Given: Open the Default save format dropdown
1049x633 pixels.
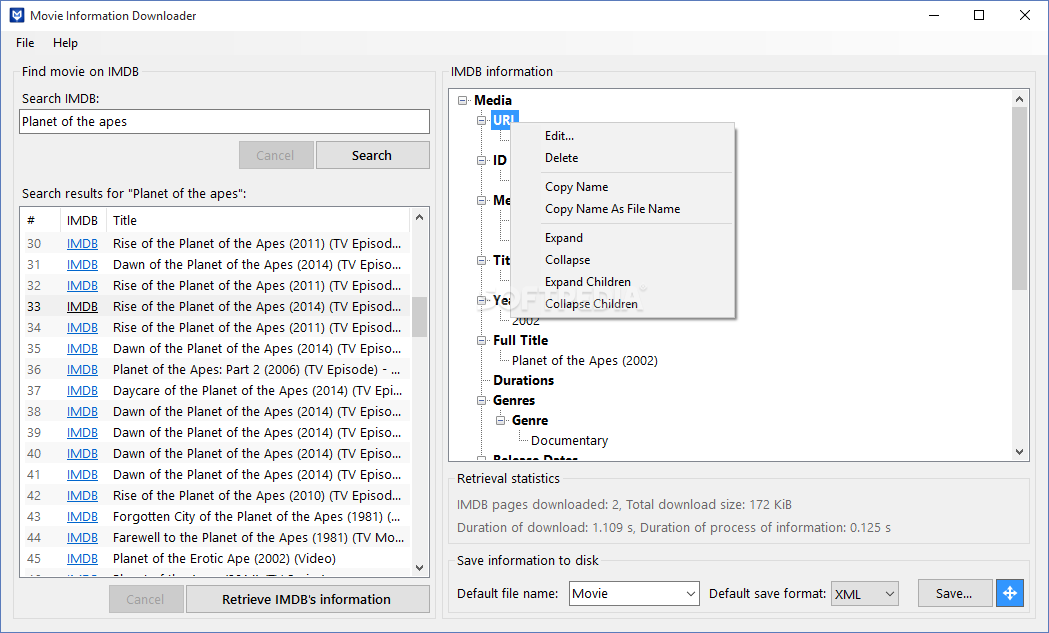Looking at the screenshot, I should [864, 594].
